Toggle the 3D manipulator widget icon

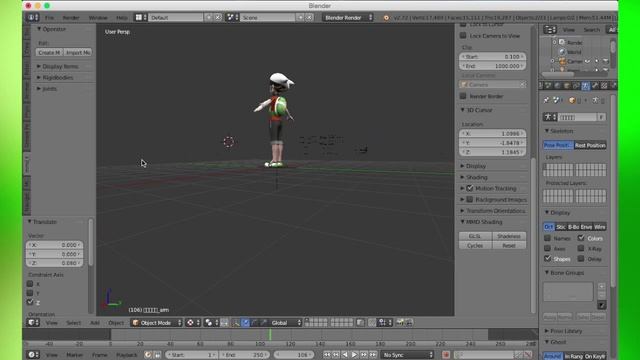click(236, 322)
